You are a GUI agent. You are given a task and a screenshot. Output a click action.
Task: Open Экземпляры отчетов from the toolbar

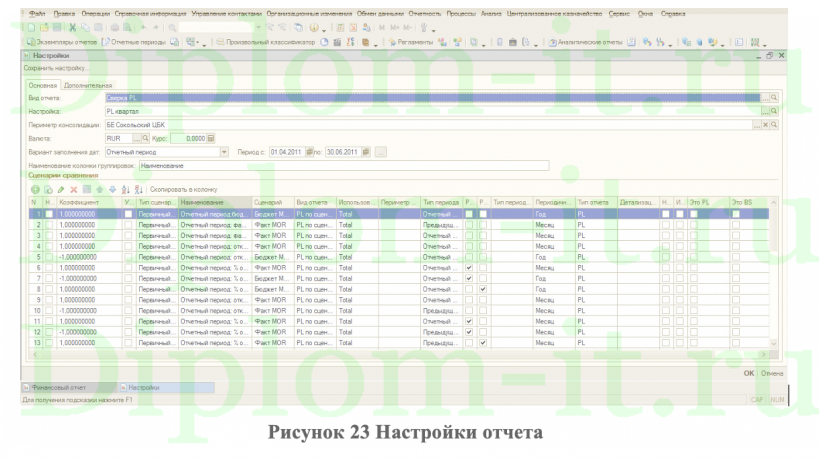pyautogui.click(x=62, y=42)
